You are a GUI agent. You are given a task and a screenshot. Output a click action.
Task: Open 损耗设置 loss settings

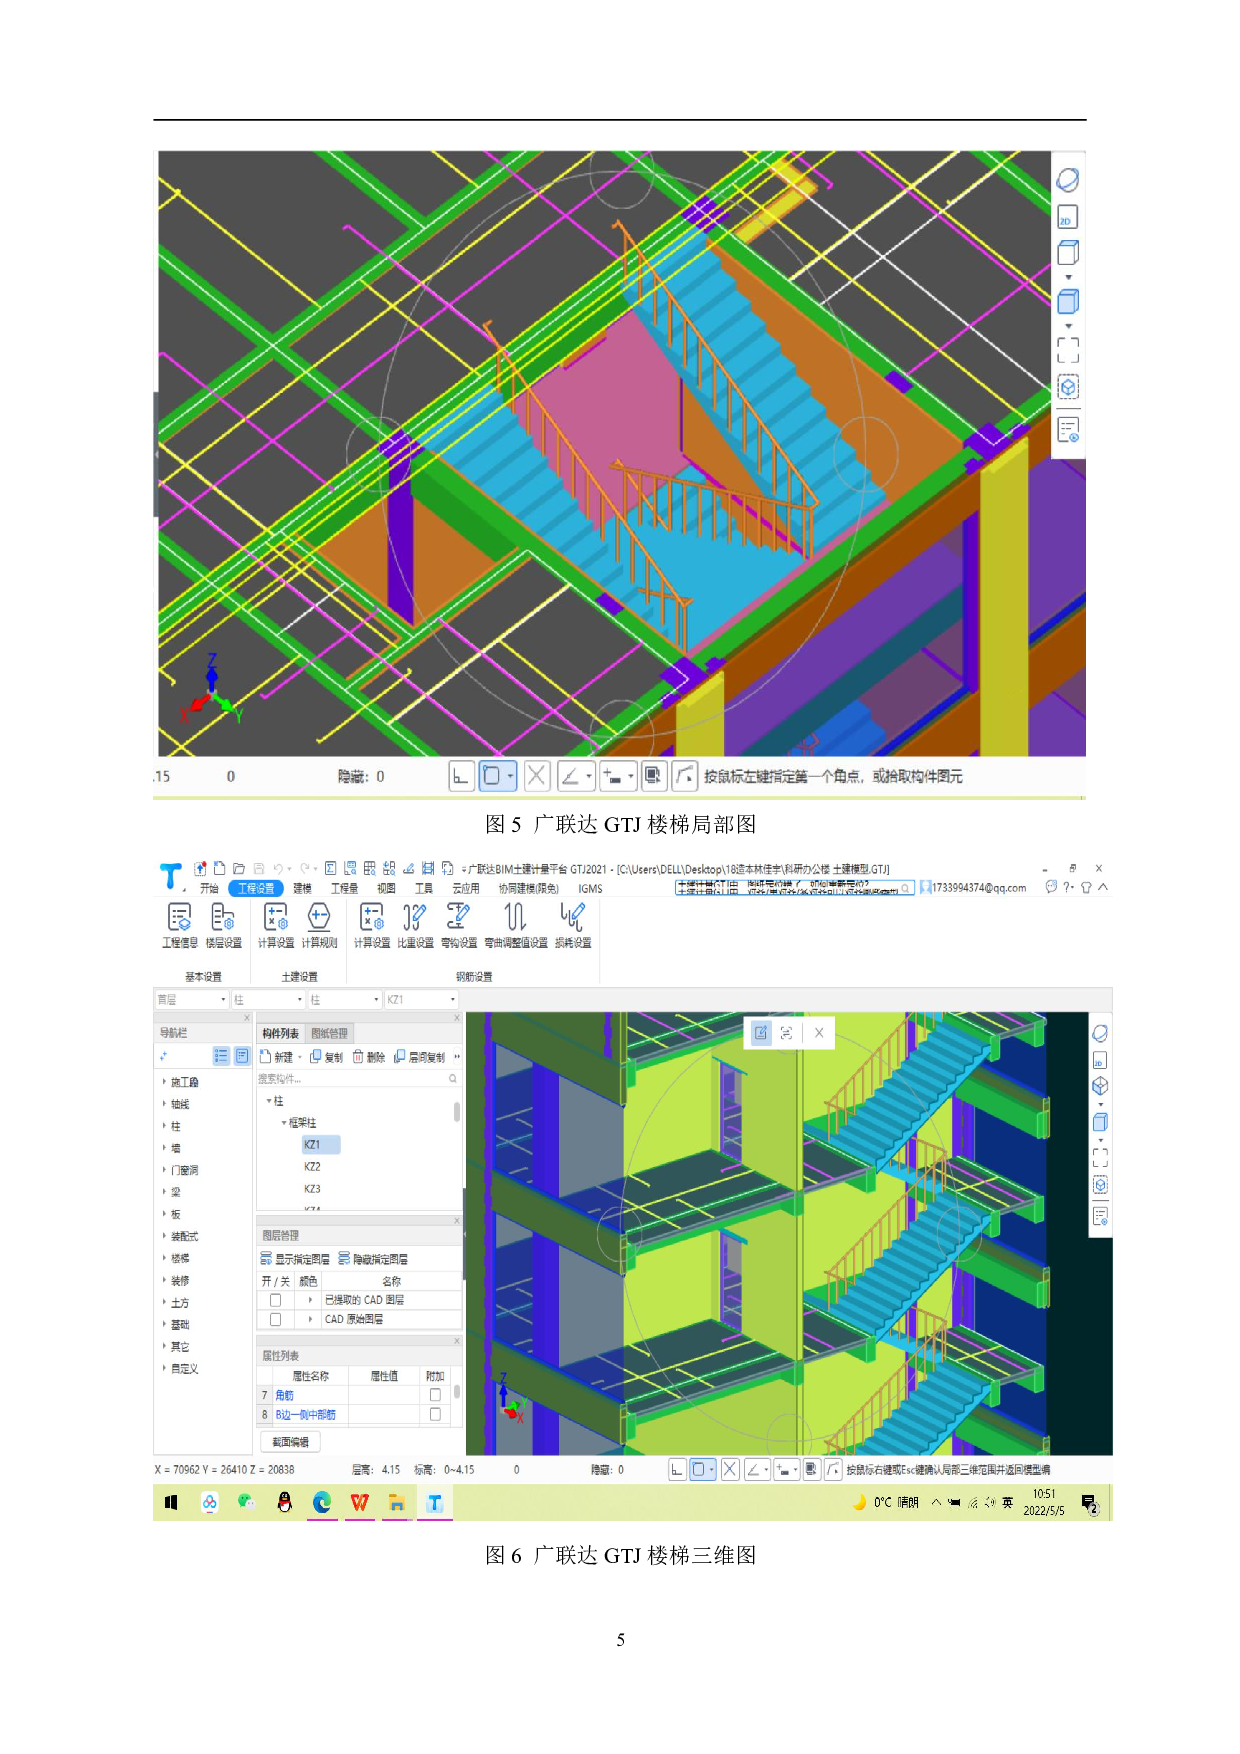pyautogui.click(x=572, y=924)
